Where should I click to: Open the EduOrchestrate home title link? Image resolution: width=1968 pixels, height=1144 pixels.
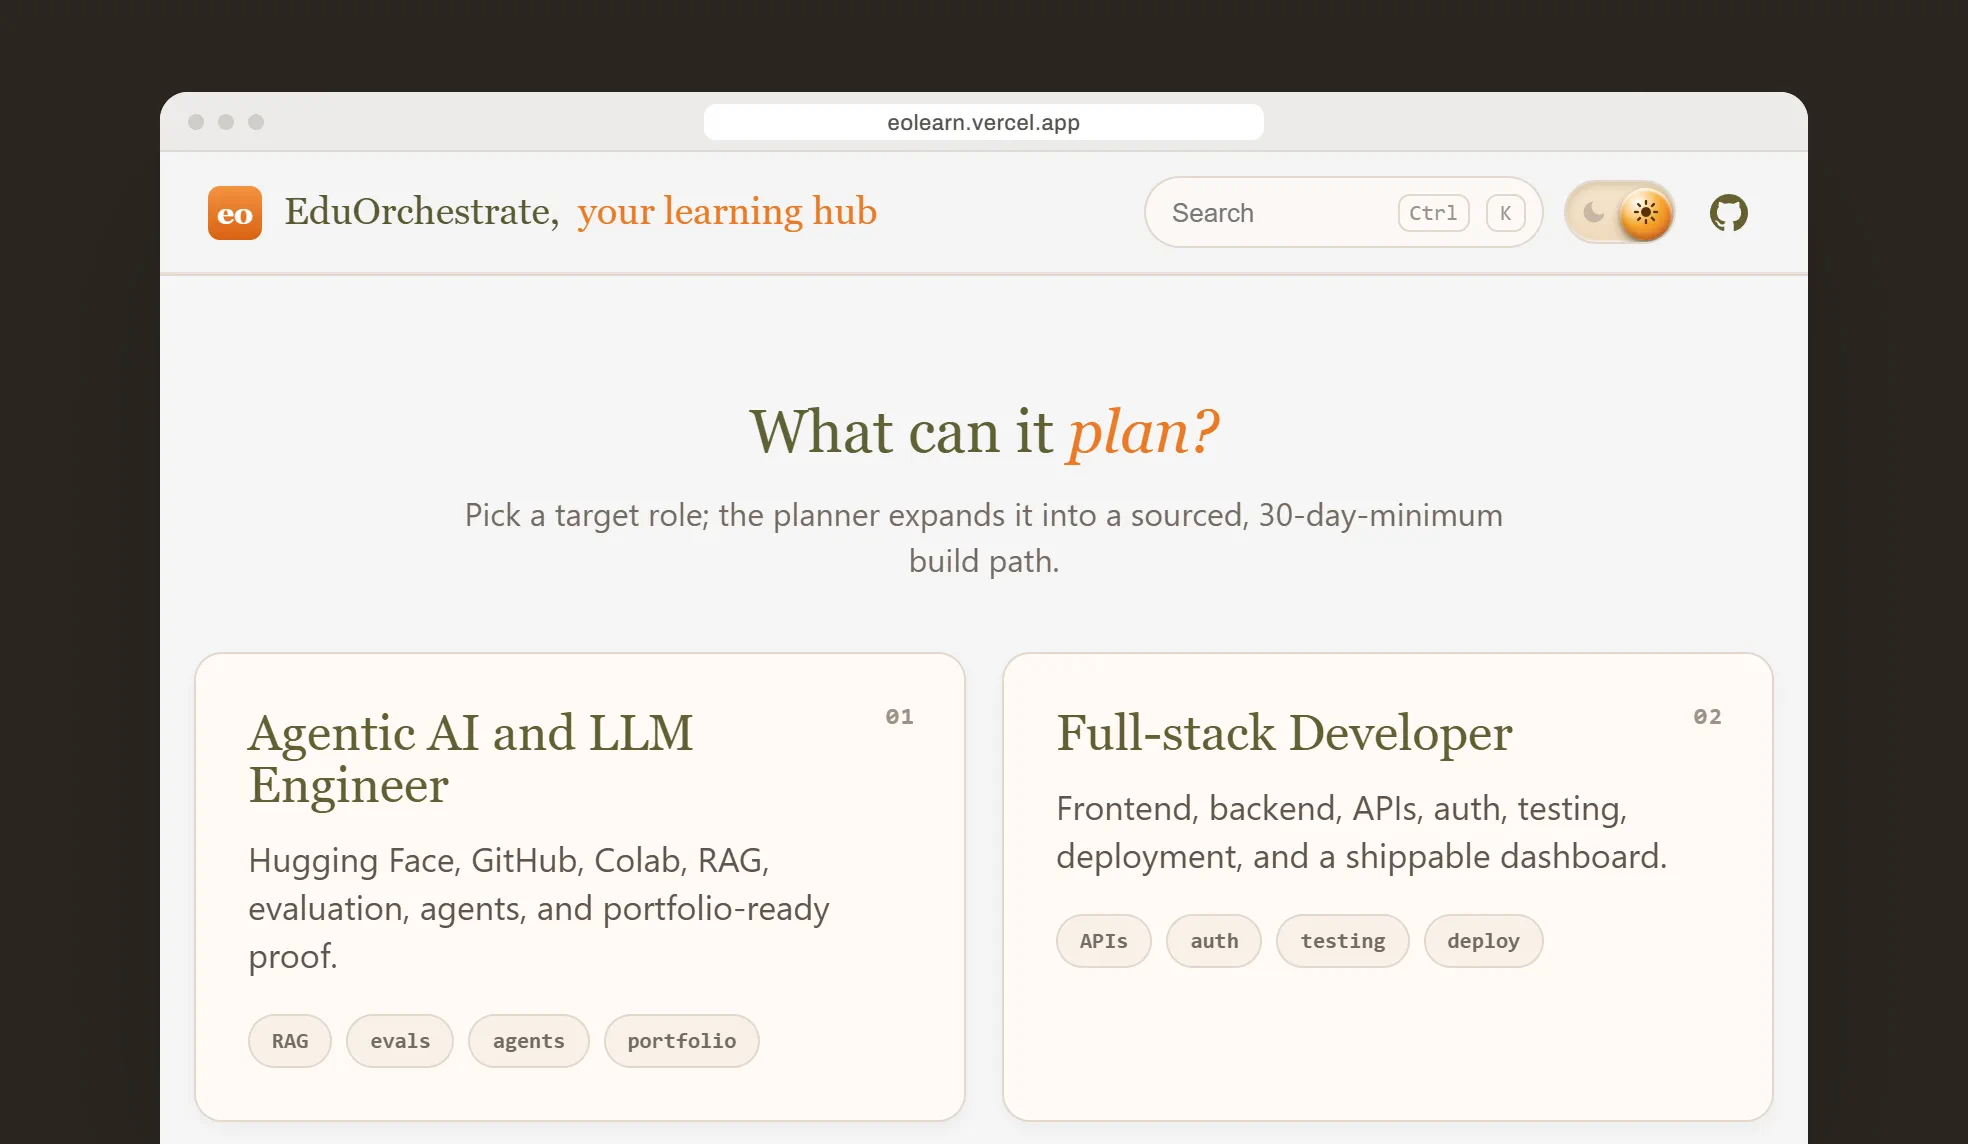[x=421, y=212]
